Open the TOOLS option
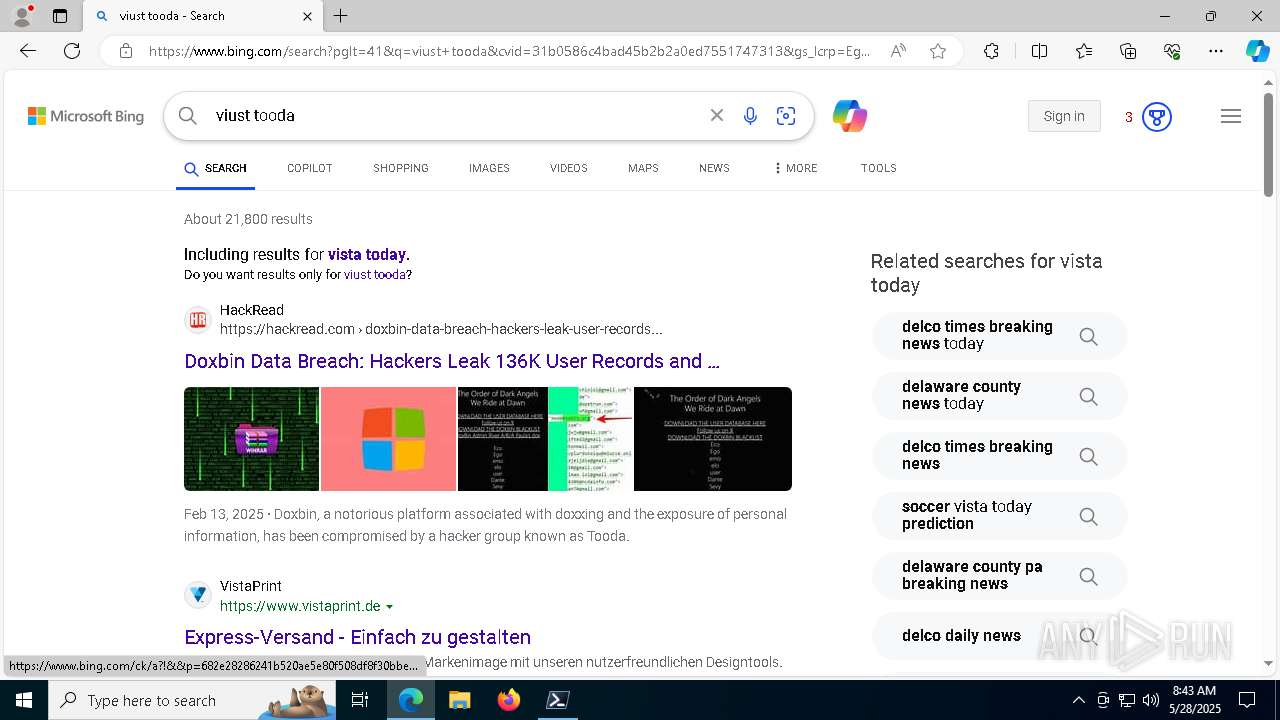This screenshot has width=1280, height=720. click(879, 168)
